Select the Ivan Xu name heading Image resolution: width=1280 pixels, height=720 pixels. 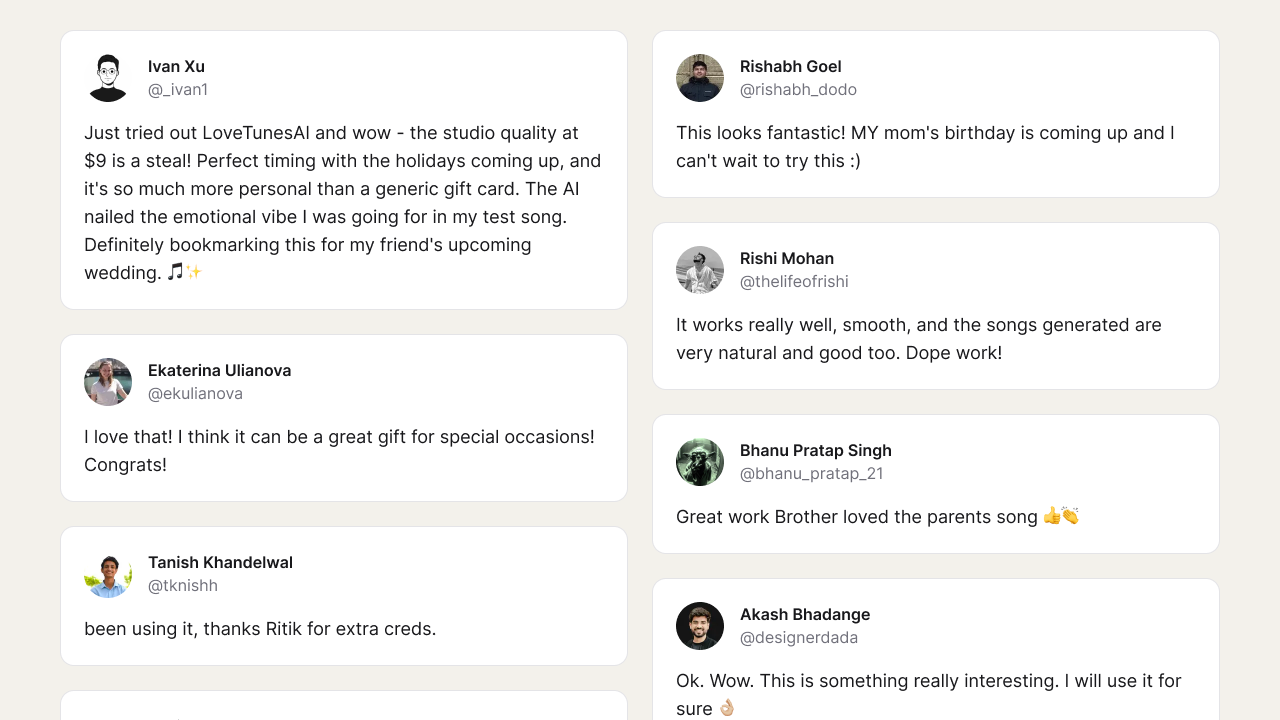point(176,67)
